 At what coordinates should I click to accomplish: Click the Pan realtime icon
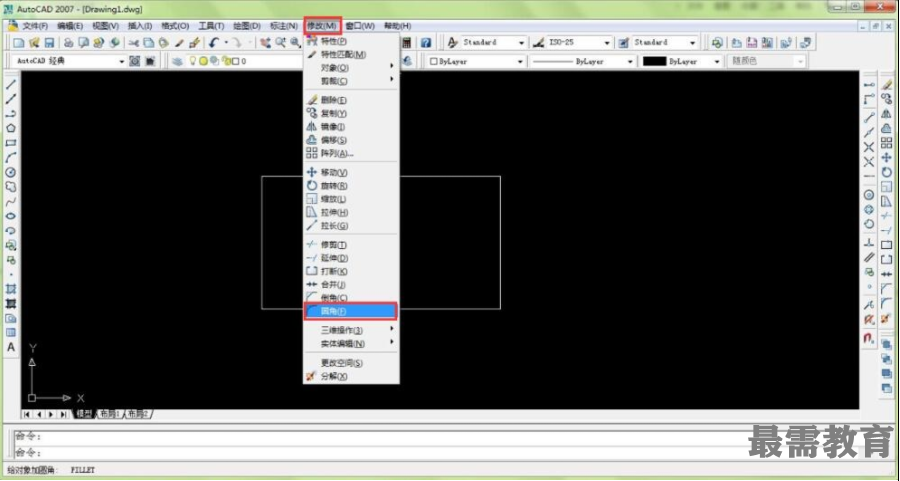tap(265, 42)
